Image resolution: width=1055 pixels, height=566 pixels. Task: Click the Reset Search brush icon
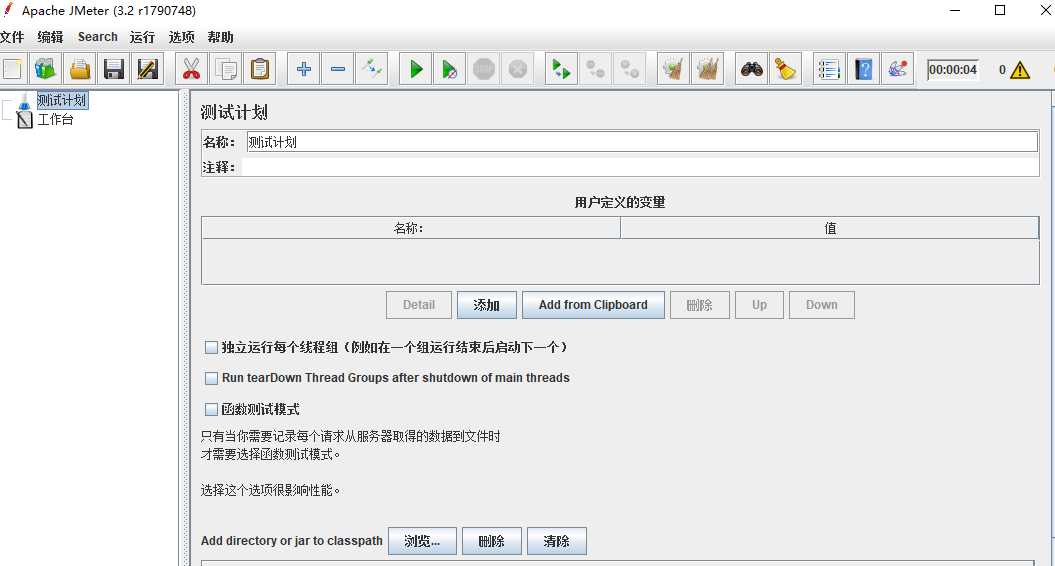point(785,69)
